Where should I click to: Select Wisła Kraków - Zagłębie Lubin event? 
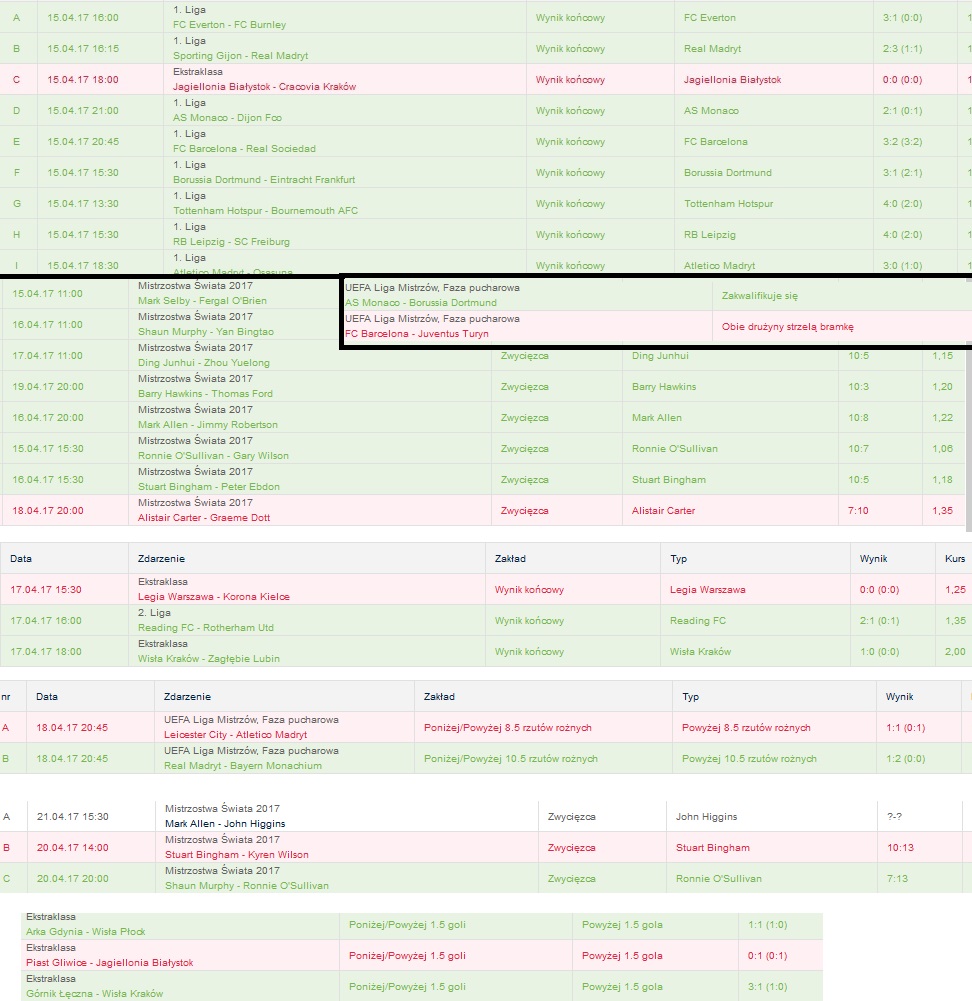coord(209,659)
